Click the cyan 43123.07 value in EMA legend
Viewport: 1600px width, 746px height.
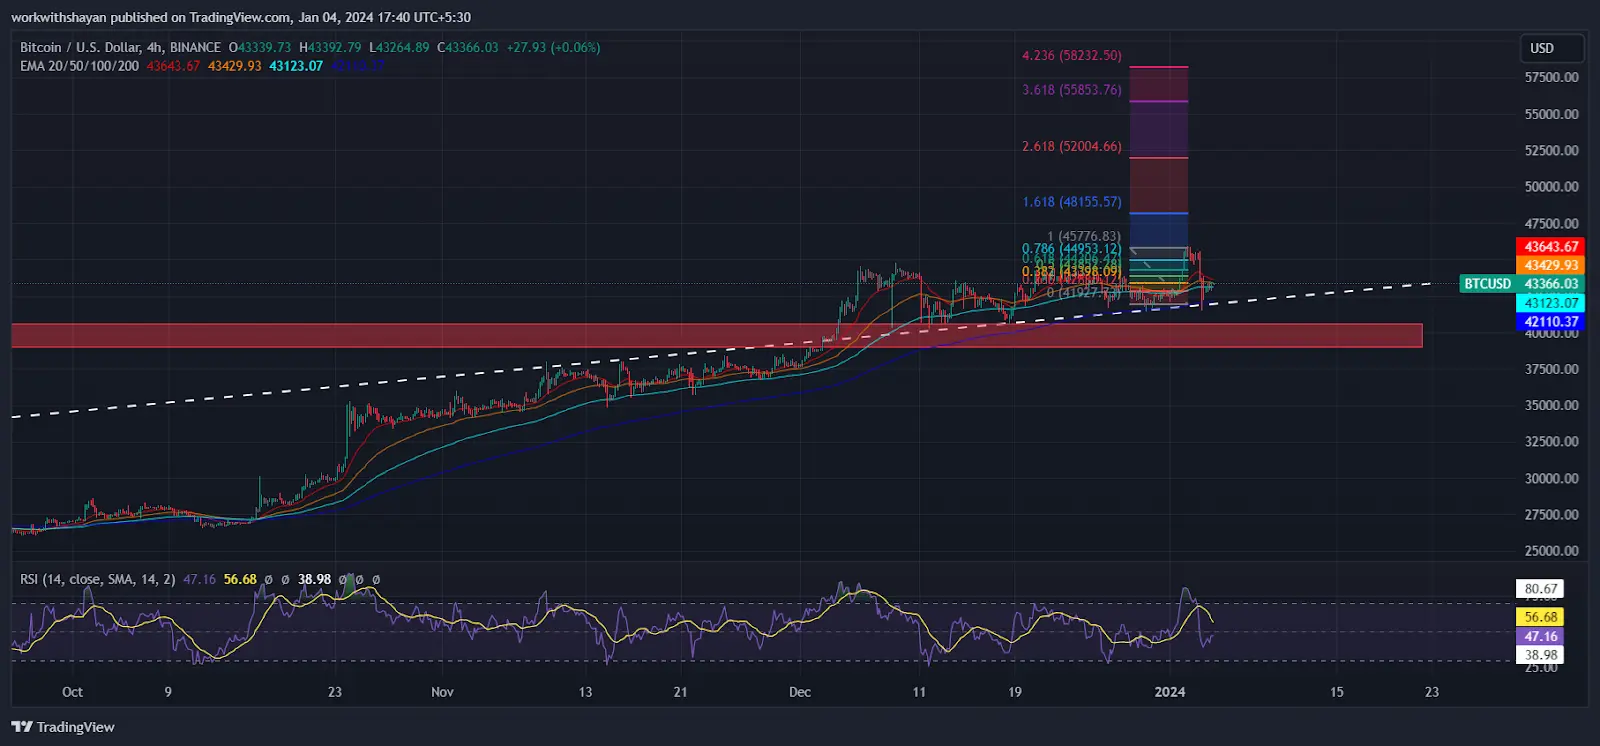click(296, 66)
